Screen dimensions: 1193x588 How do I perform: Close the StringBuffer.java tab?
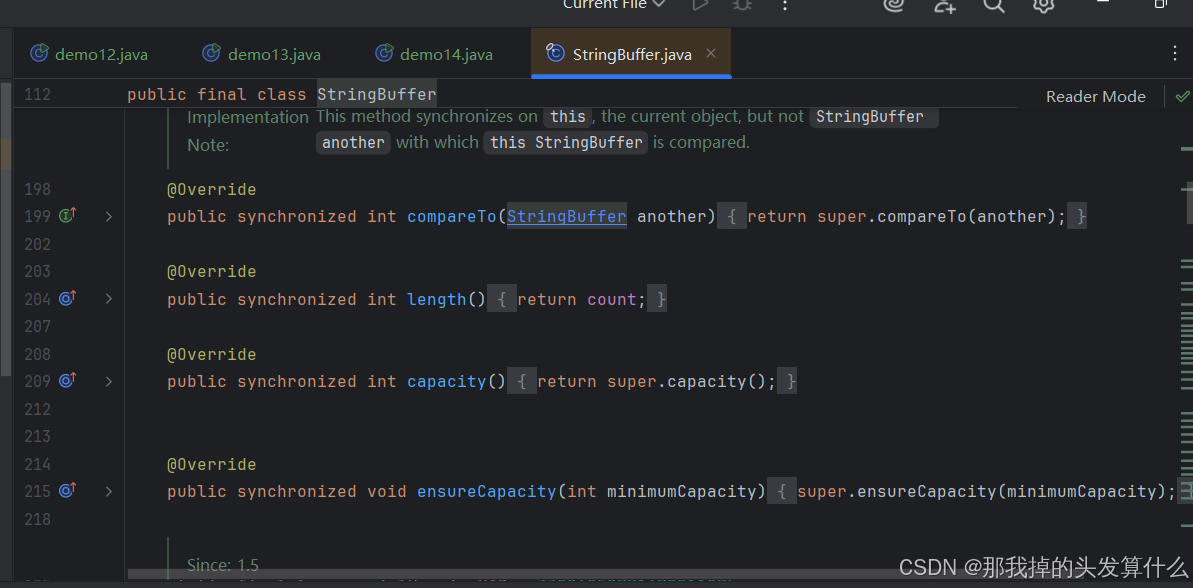tap(711, 53)
